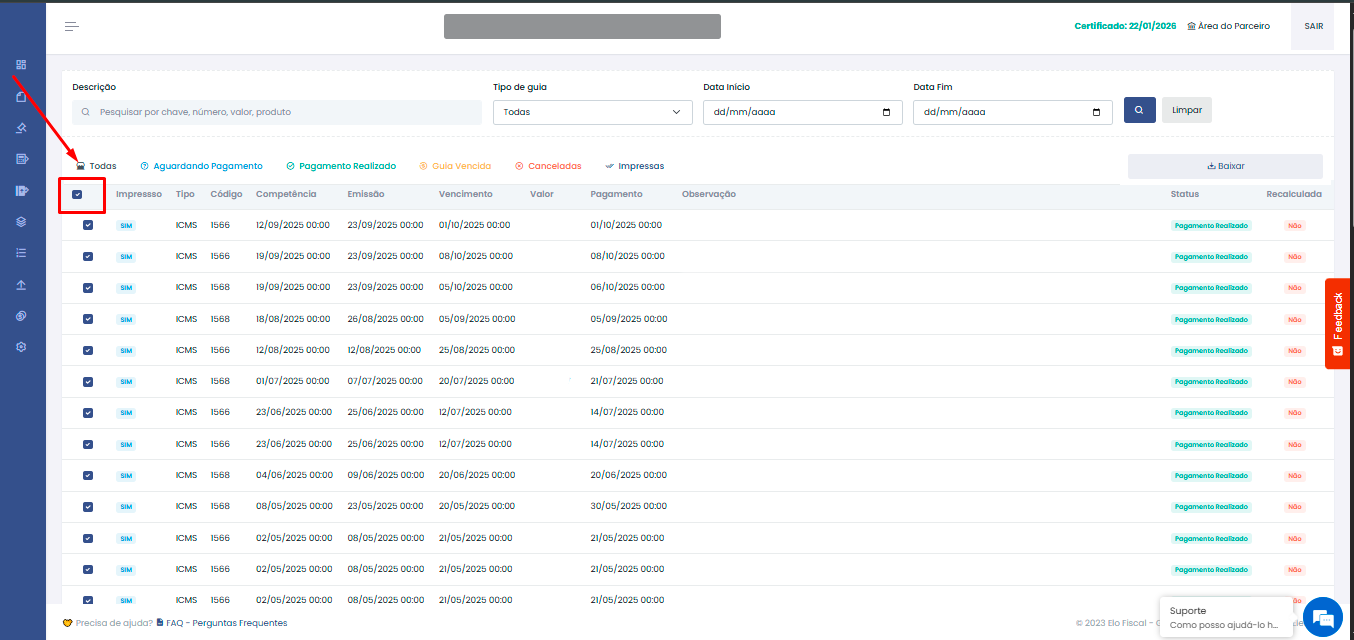1354x640 pixels.
Task: Click the upload arrow sidebar icon
Action: point(21,285)
